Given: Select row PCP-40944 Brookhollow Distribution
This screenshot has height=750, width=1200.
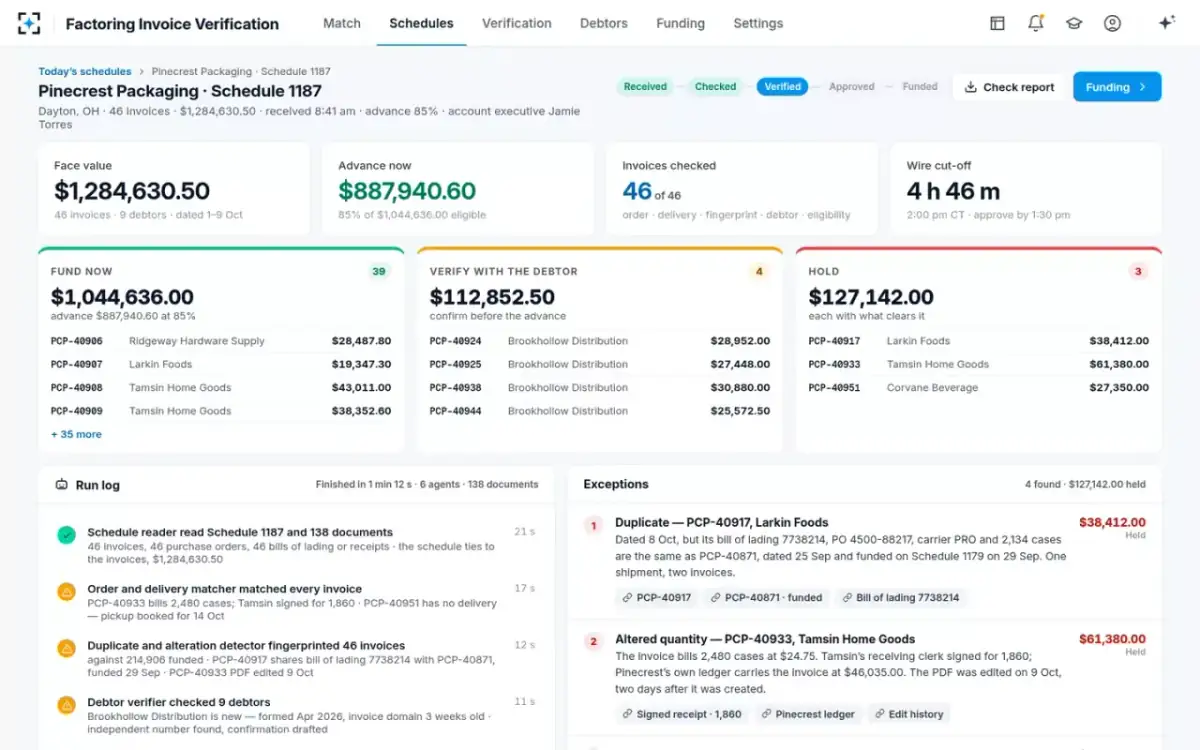Looking at the screenshot, I should click(600, 411).
